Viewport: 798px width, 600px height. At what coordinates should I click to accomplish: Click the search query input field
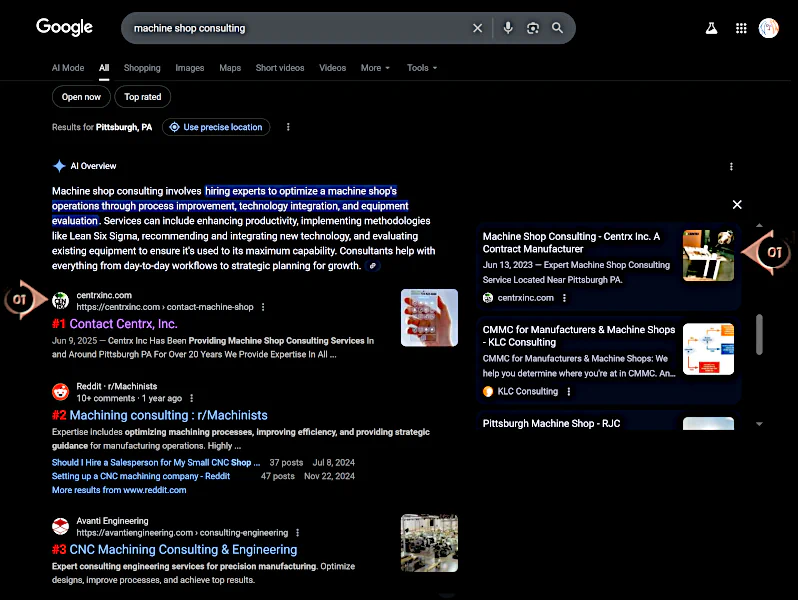click(295, 28)
